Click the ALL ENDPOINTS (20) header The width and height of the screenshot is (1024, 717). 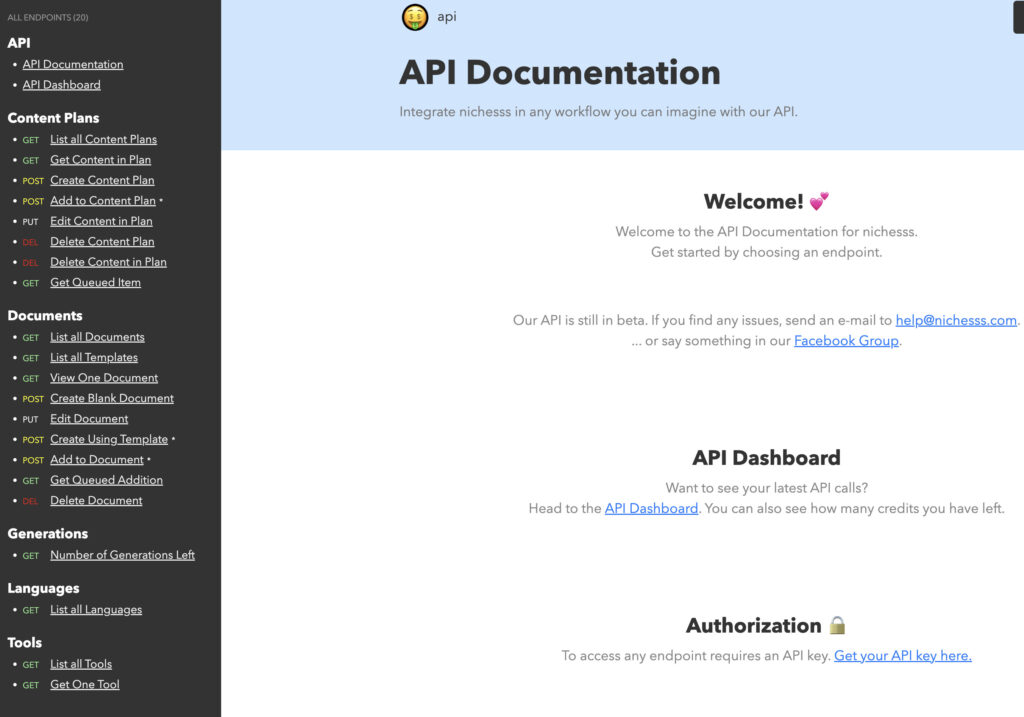pyautogui.click(x=47, y=17)
